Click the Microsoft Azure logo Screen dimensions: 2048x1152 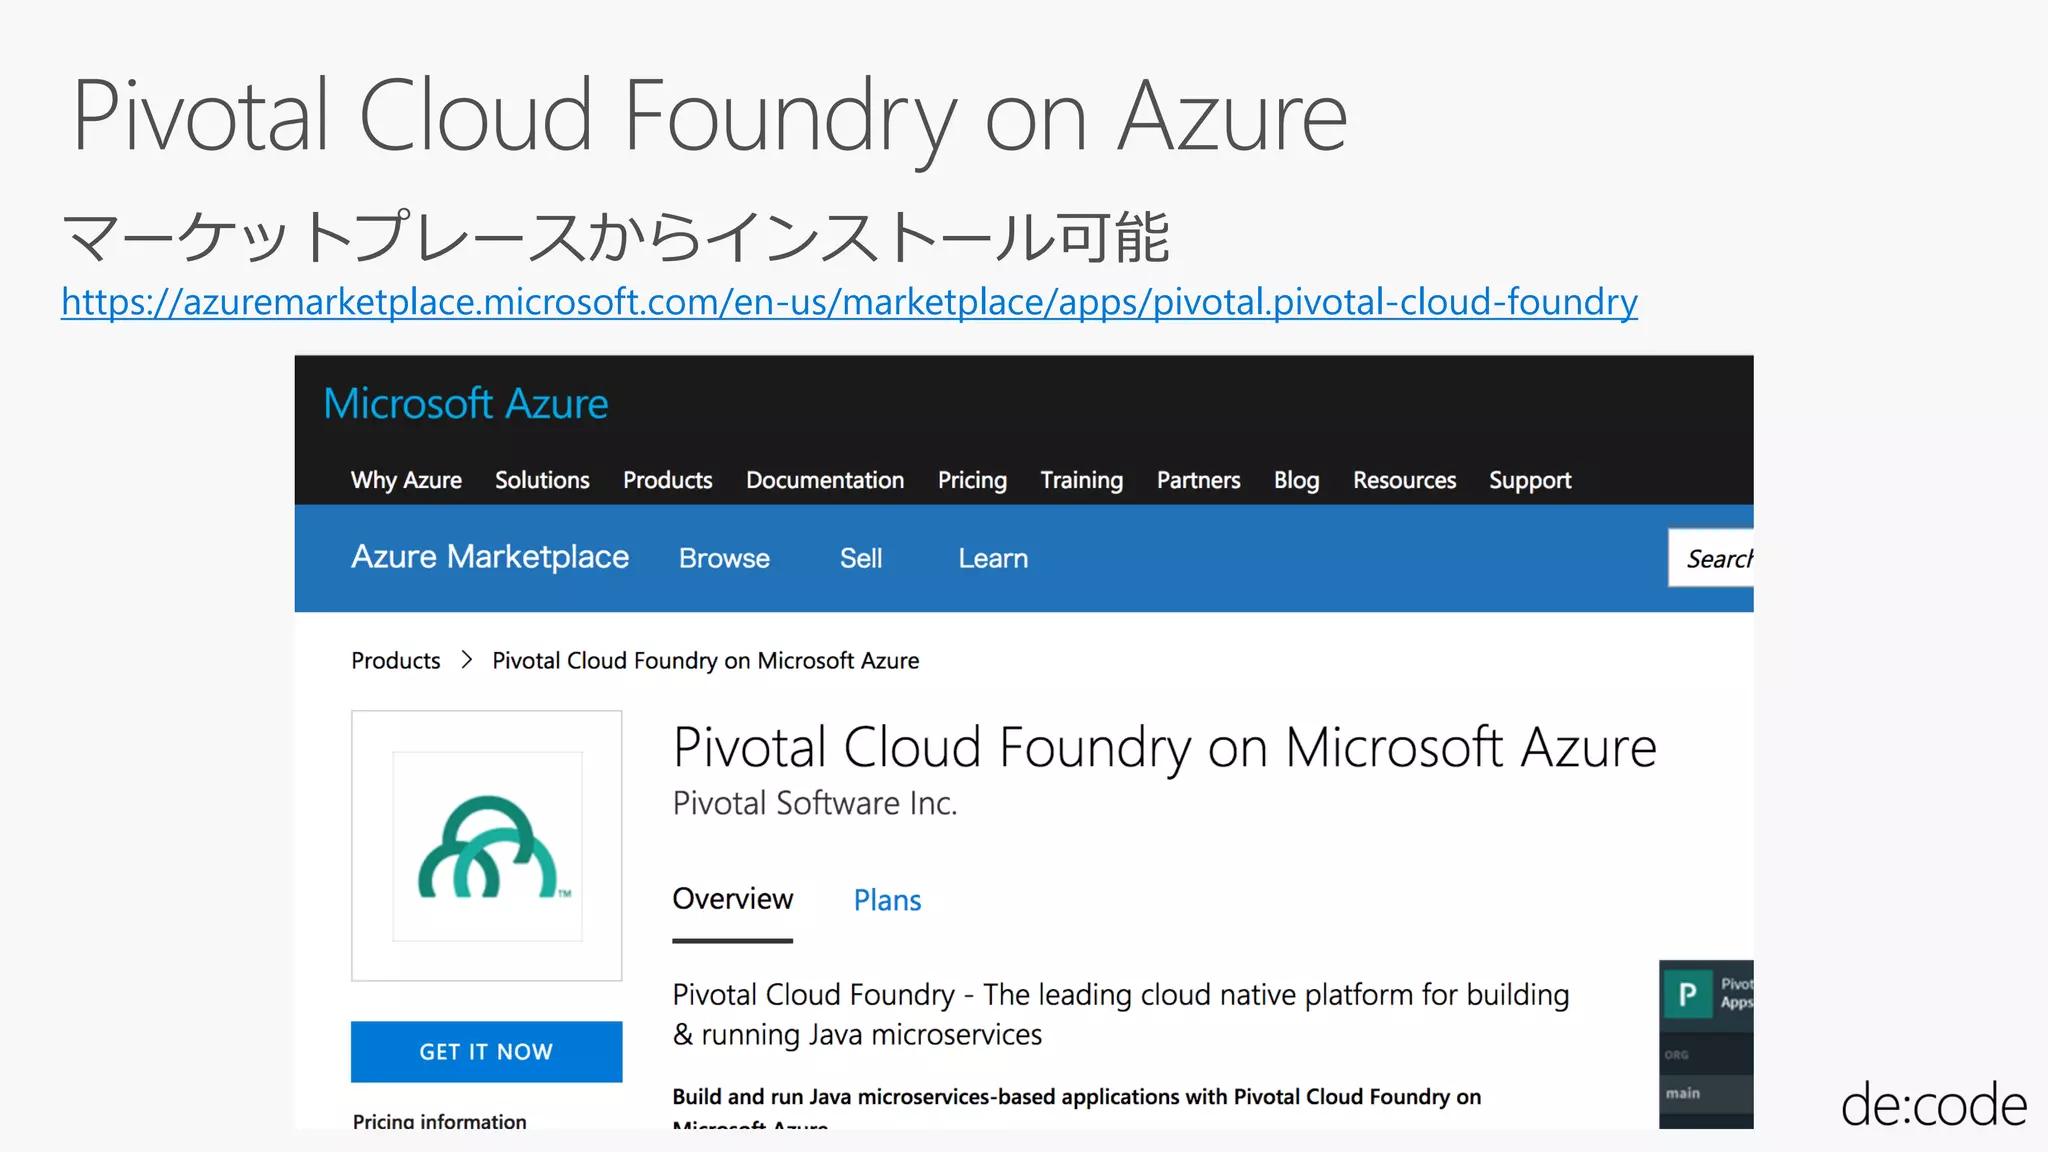tap(466, 404)
